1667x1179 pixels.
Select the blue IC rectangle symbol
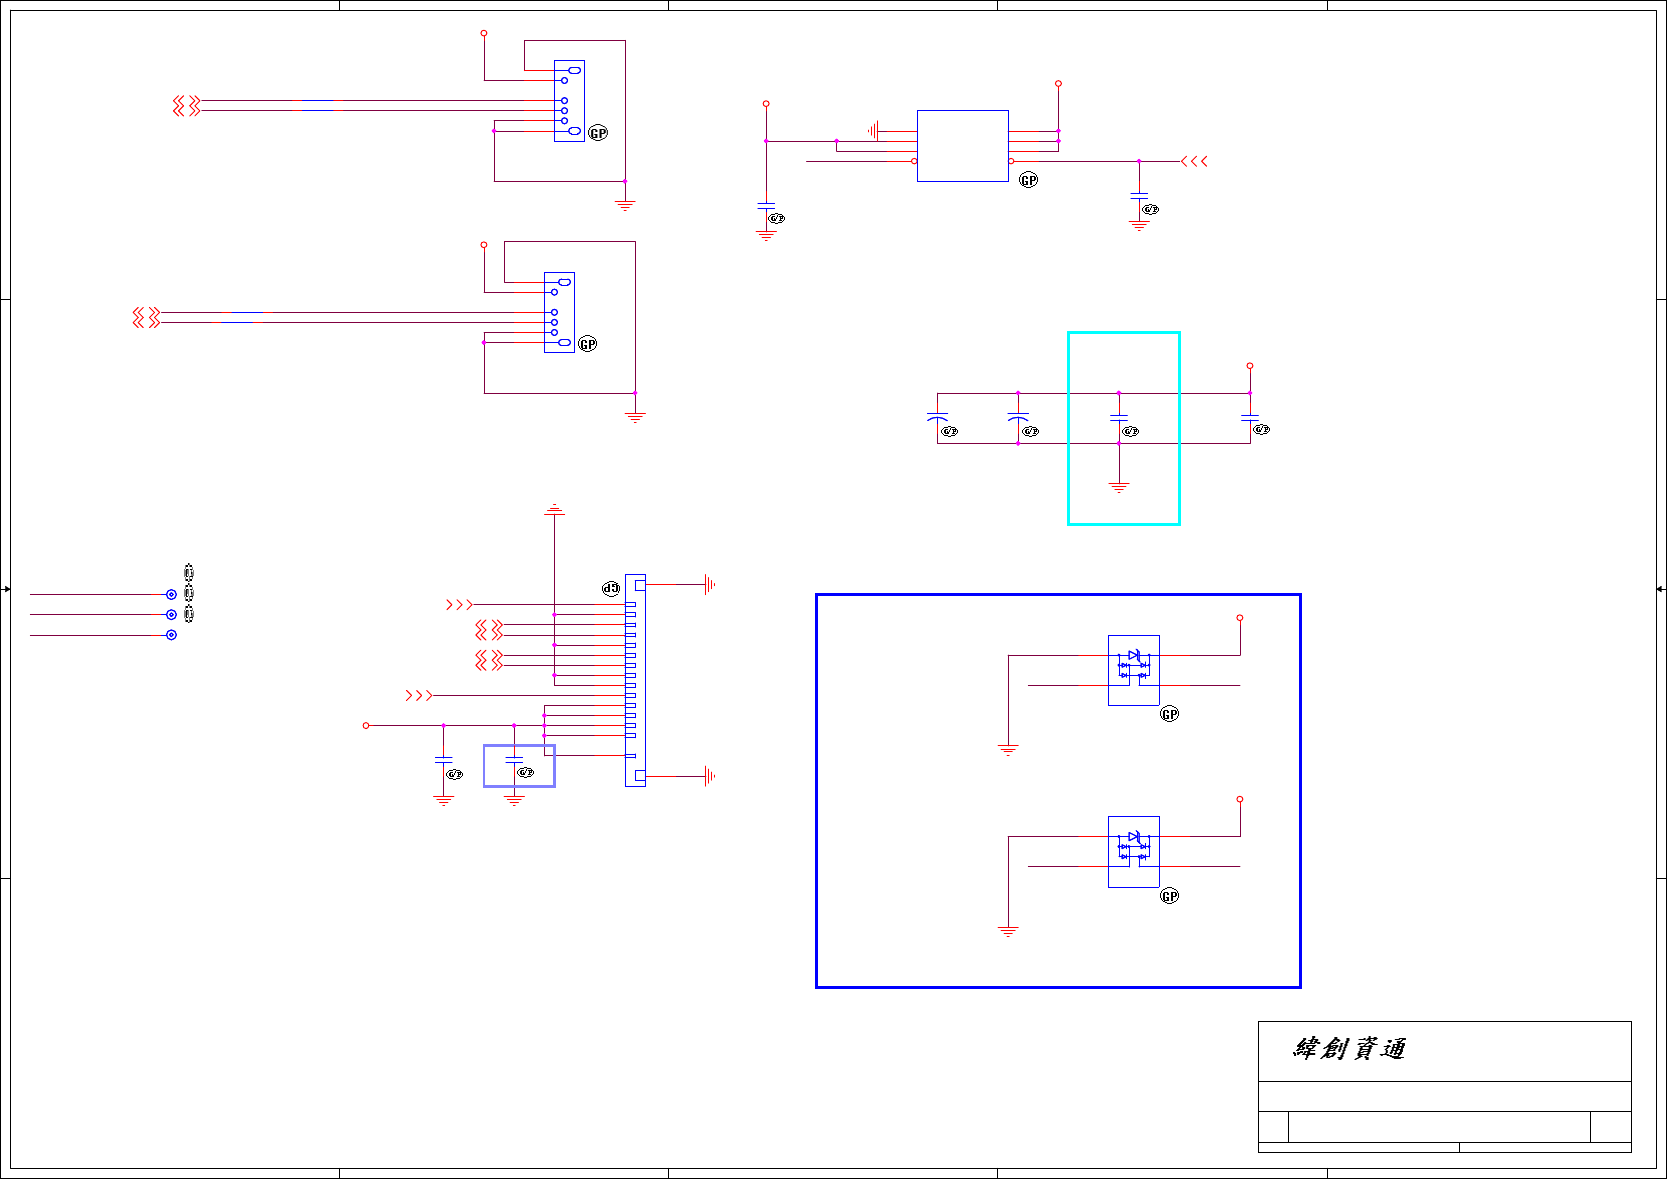point(963,146)
